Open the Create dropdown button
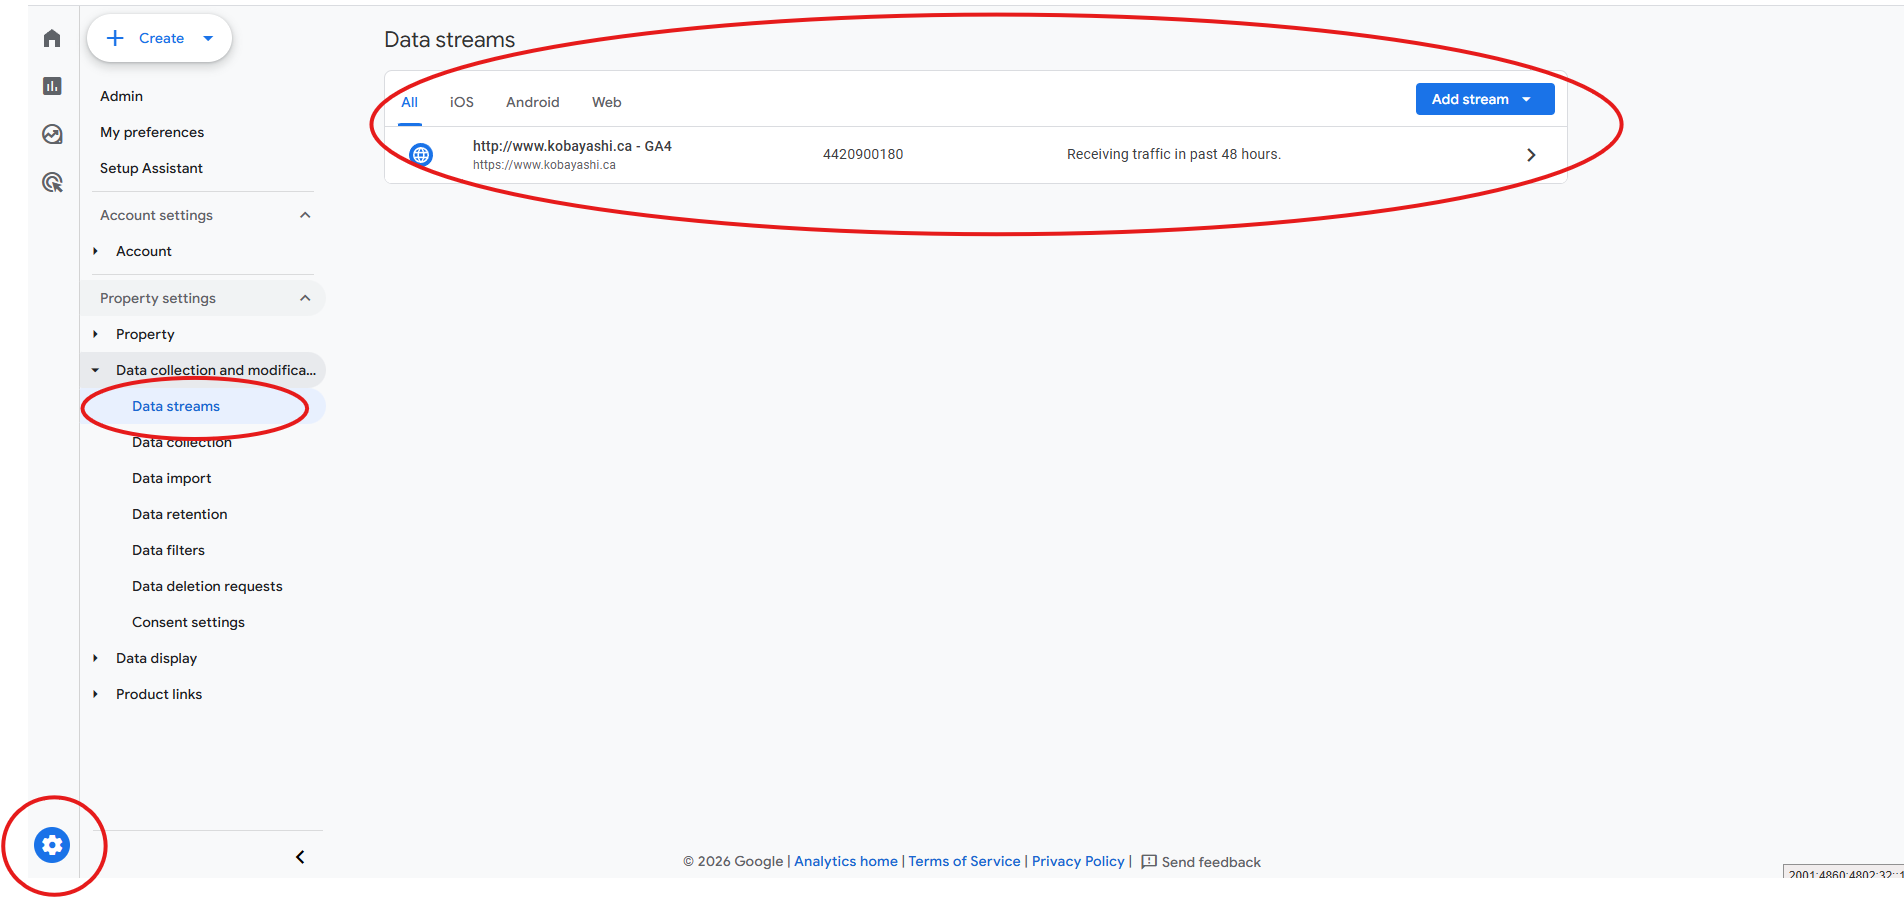The width and height of the screenshot is (1904, 898). (x=160, y=38)
